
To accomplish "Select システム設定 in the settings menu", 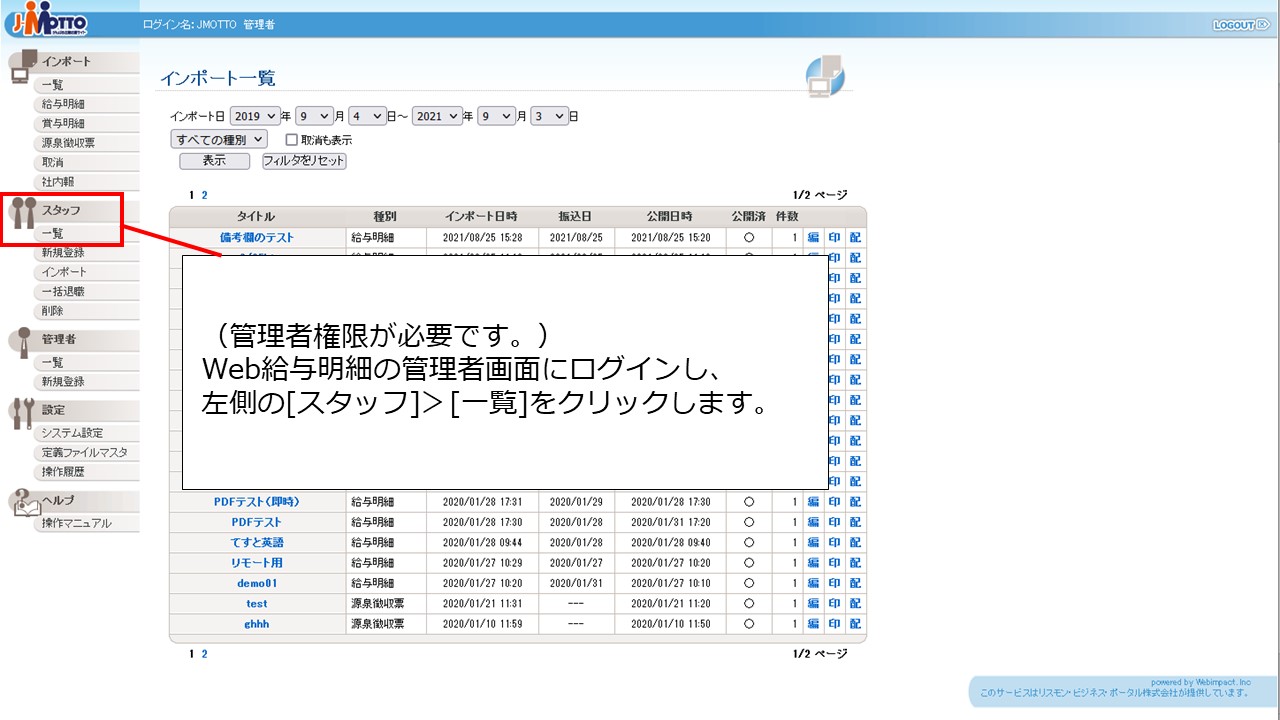I will (x=72, y=433).
